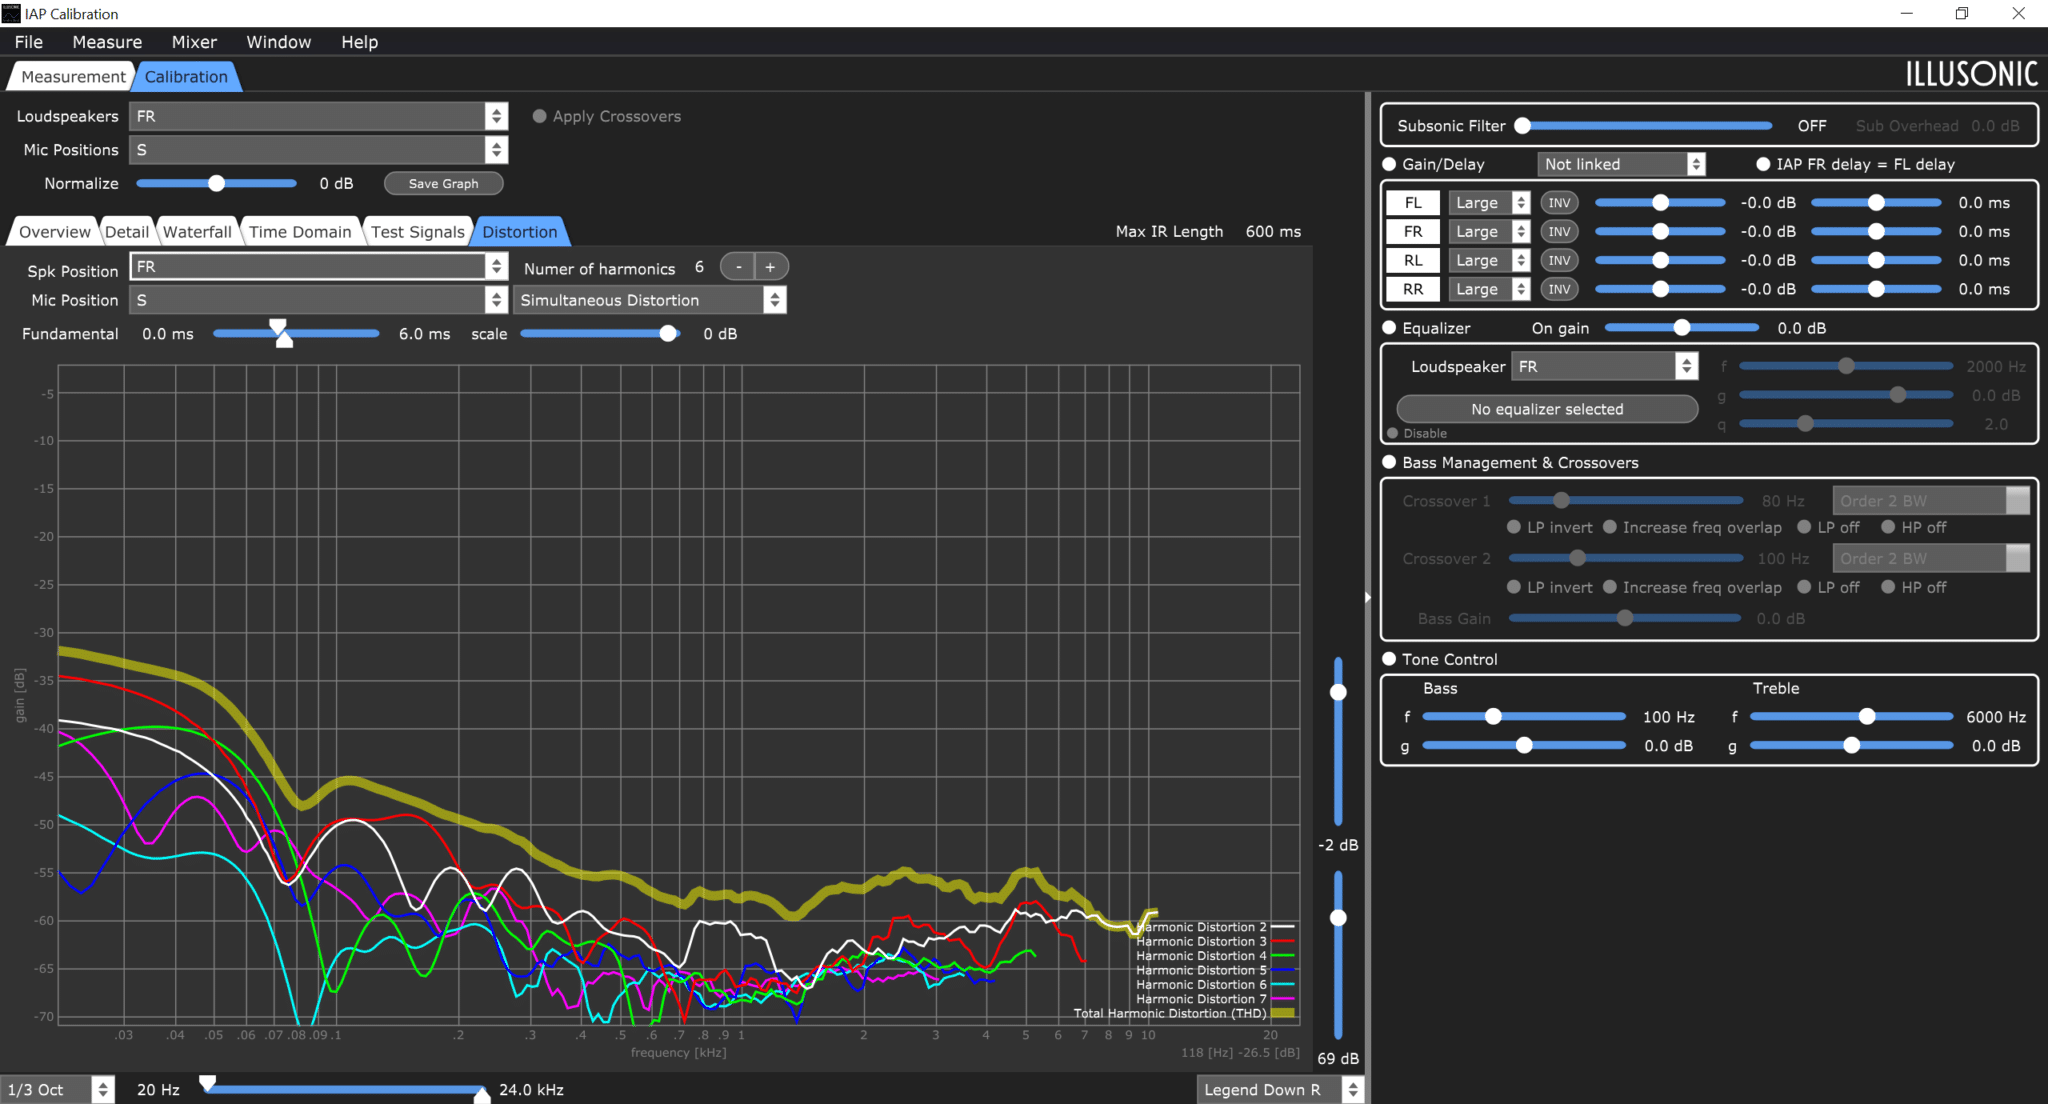Click the FL gain slider

1660,203
